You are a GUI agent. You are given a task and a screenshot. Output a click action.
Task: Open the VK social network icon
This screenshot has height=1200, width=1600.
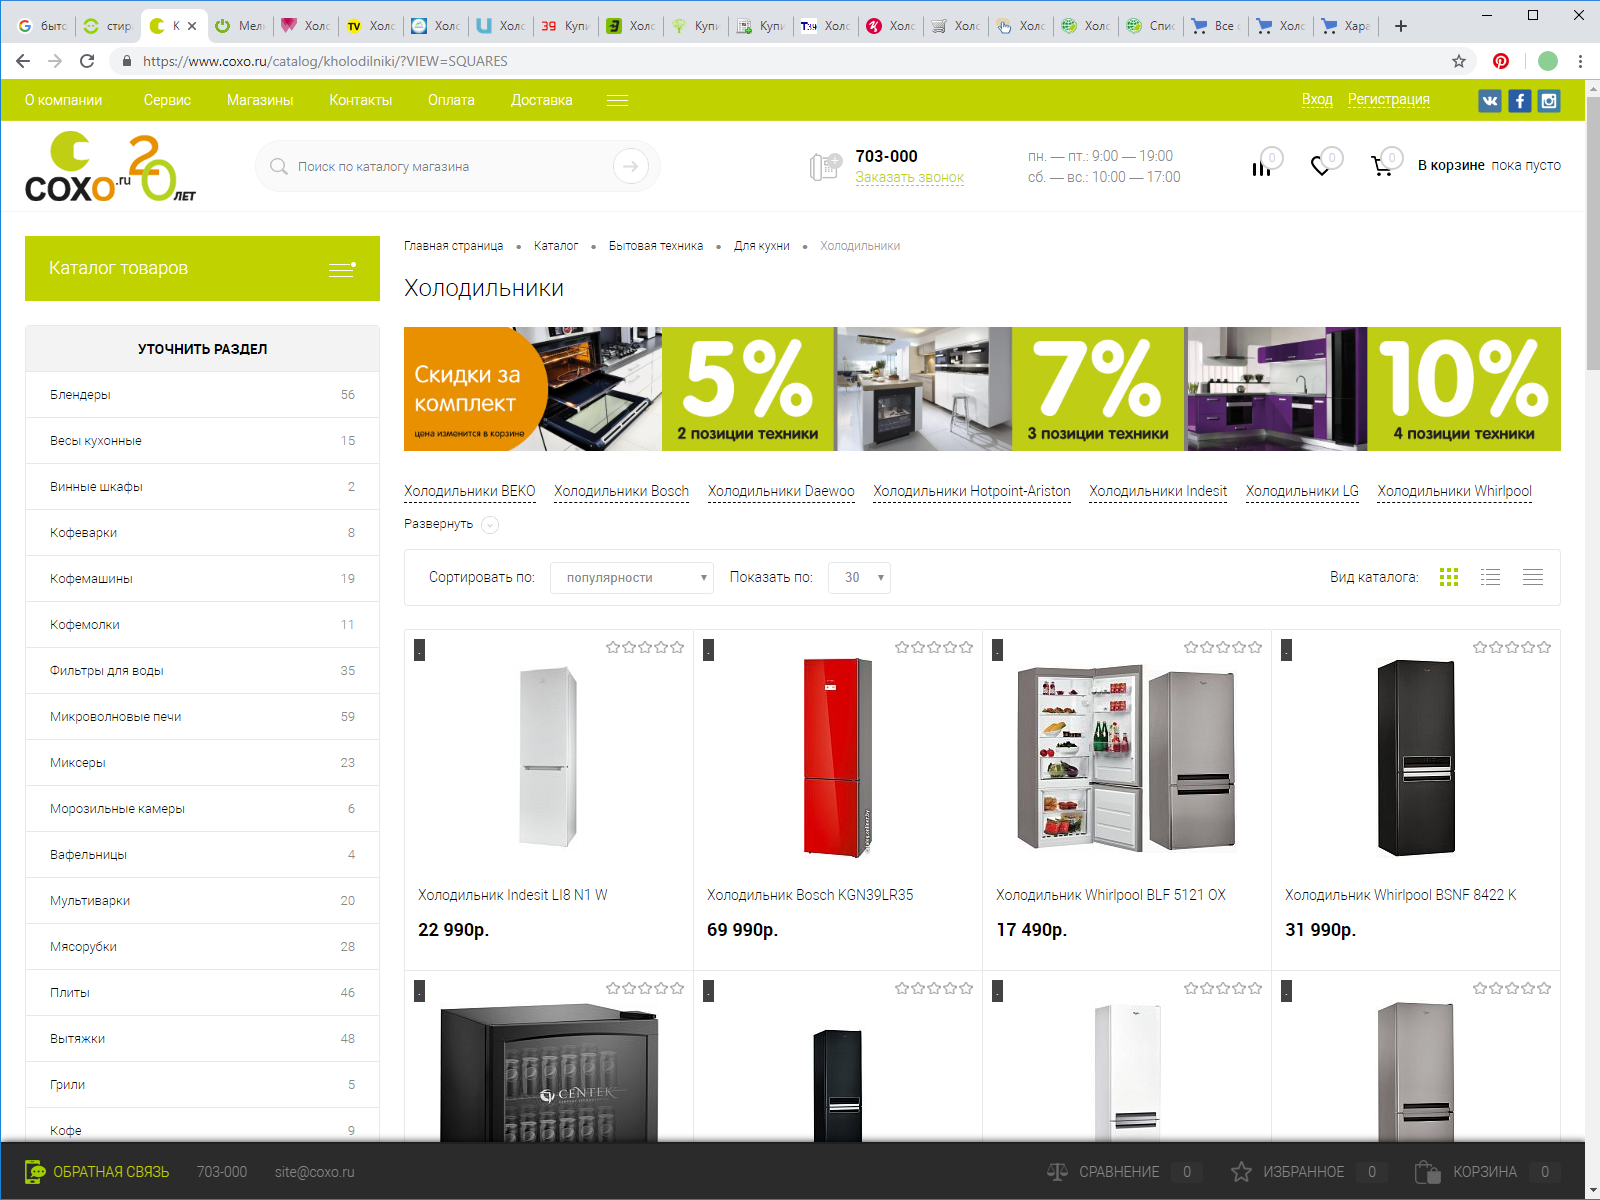click(1490, 100)
